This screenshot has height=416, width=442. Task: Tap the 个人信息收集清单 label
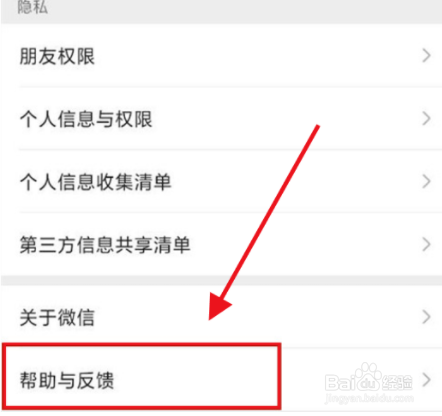coord(96,182)
